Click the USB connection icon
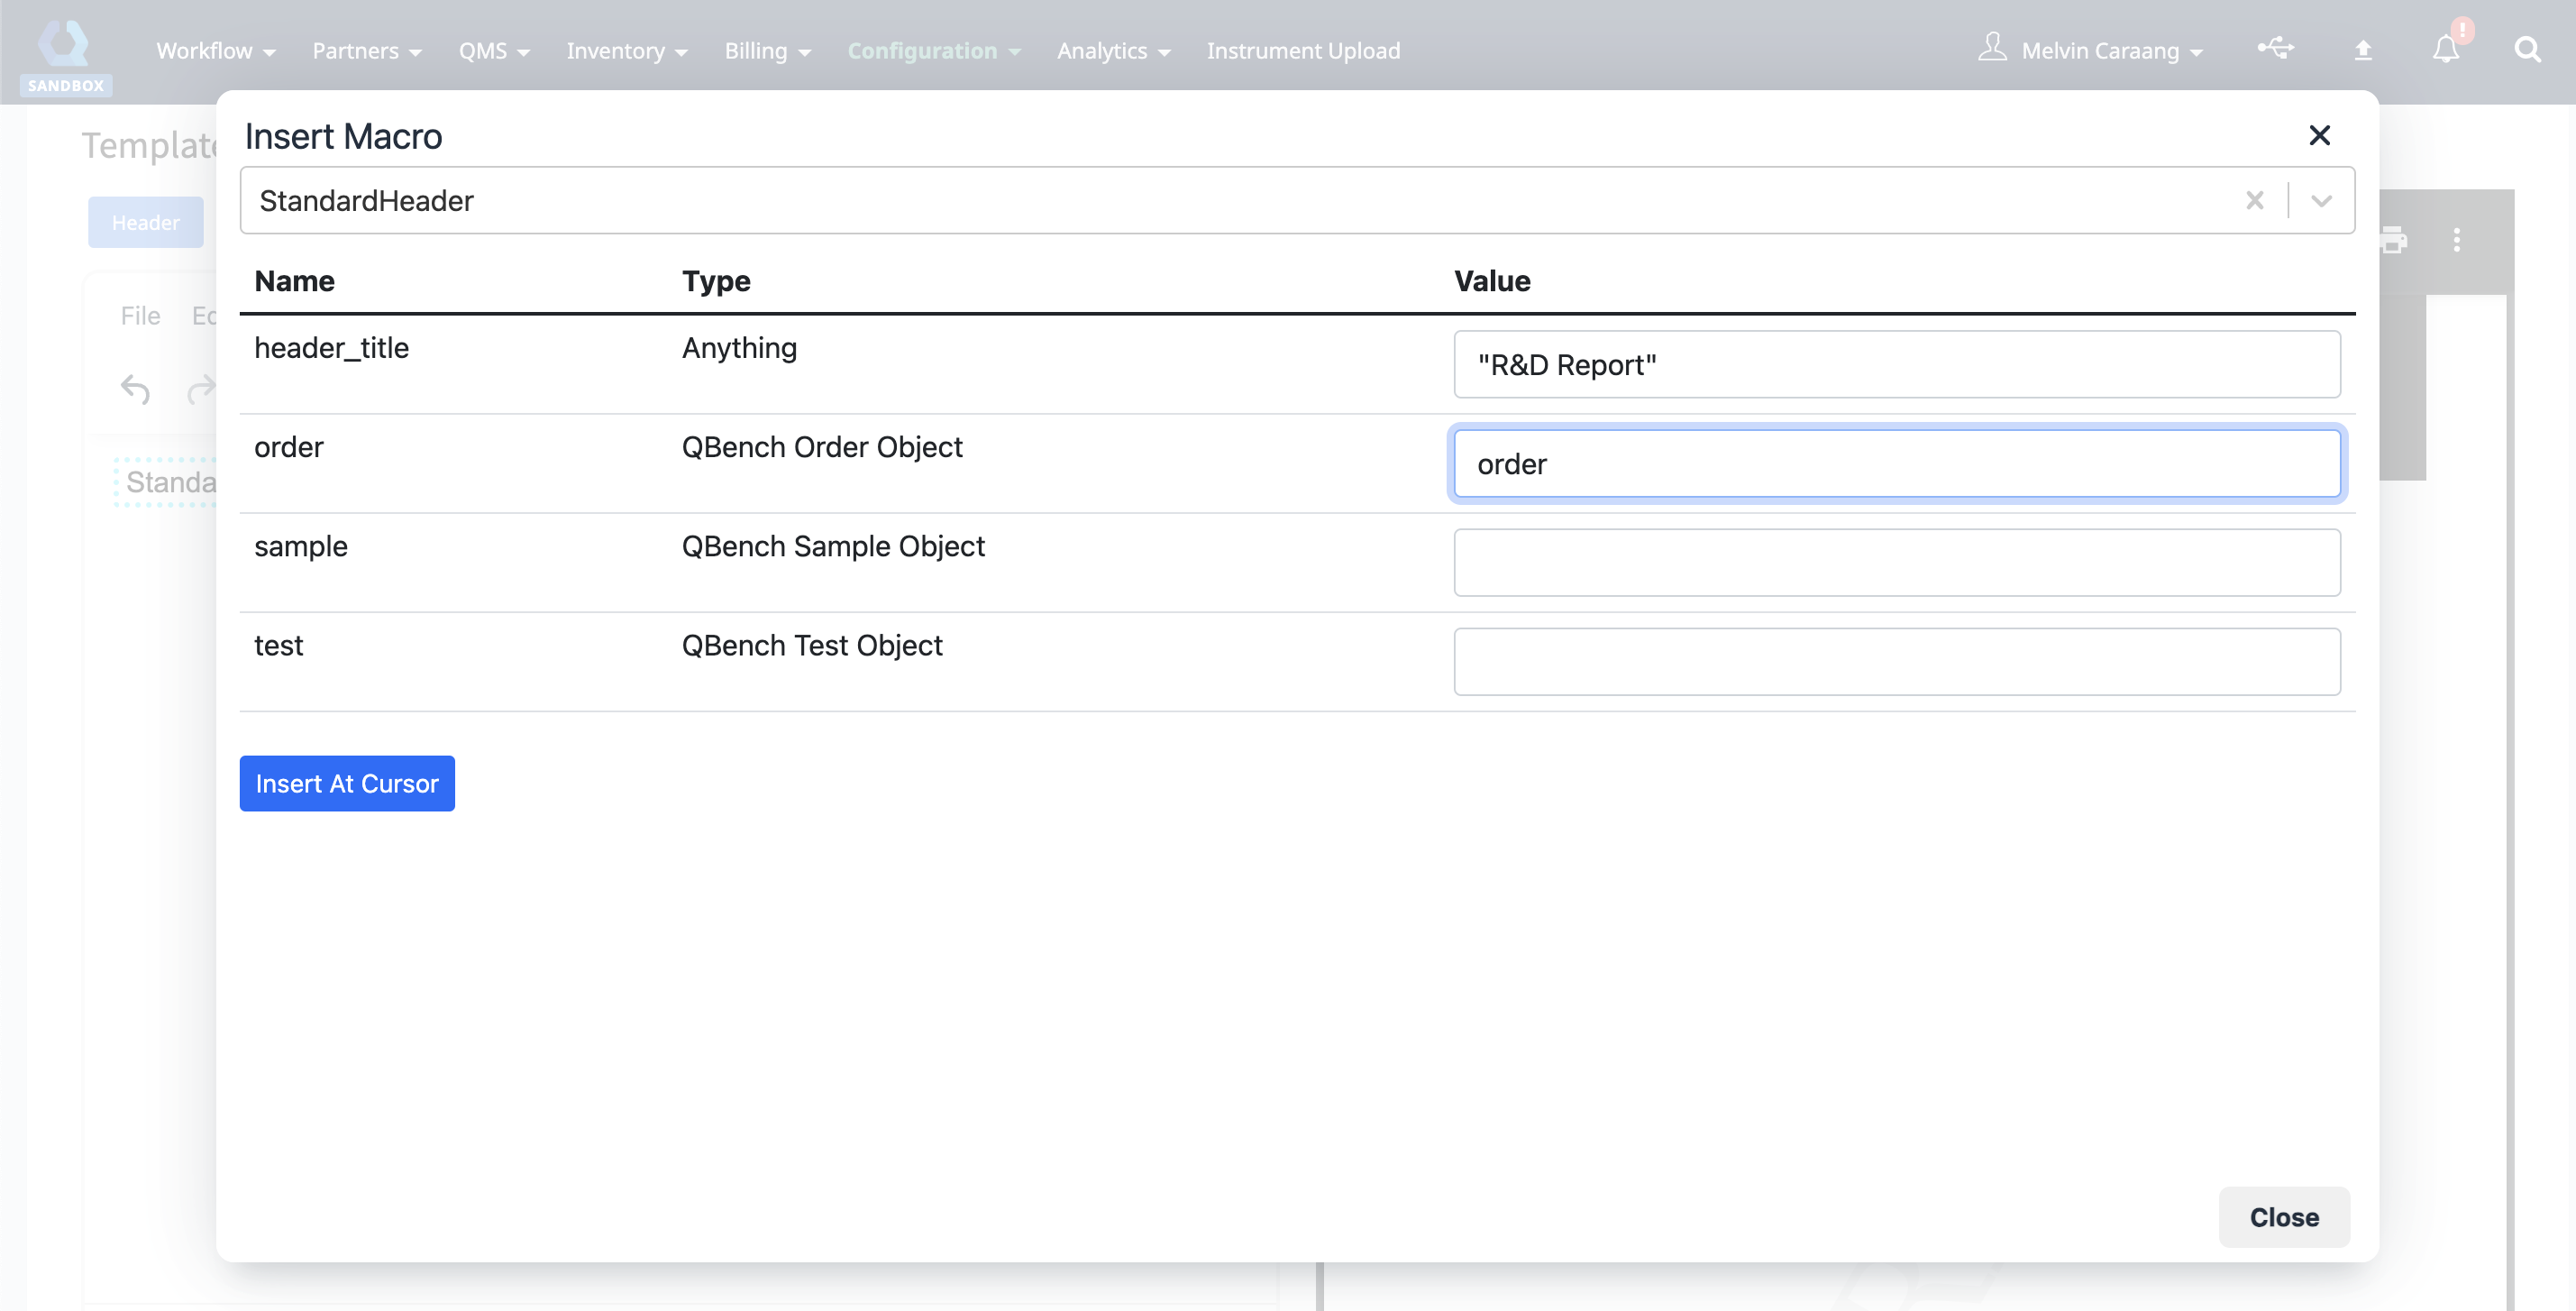Screen dimensions: 2576x1311 click(2275, 48)
